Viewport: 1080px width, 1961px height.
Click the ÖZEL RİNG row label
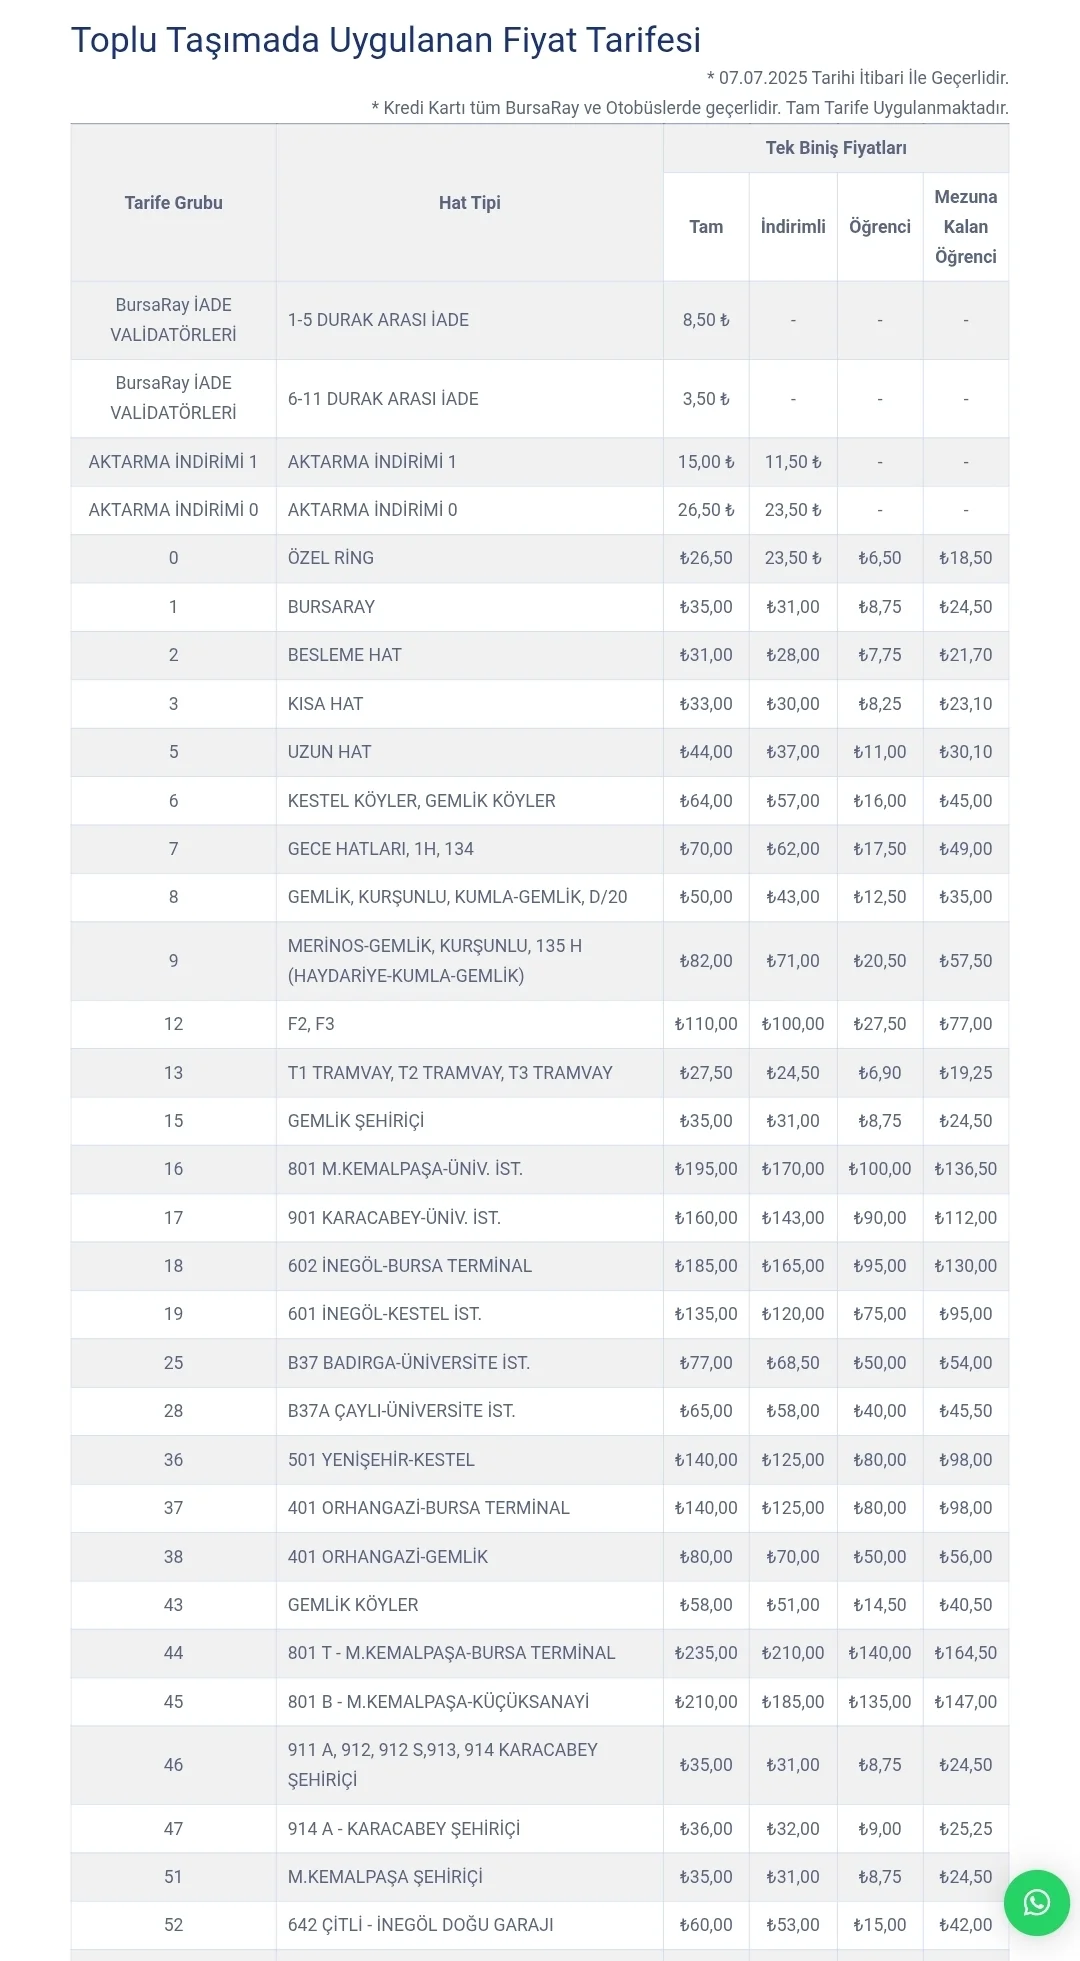tap(330, 558)
